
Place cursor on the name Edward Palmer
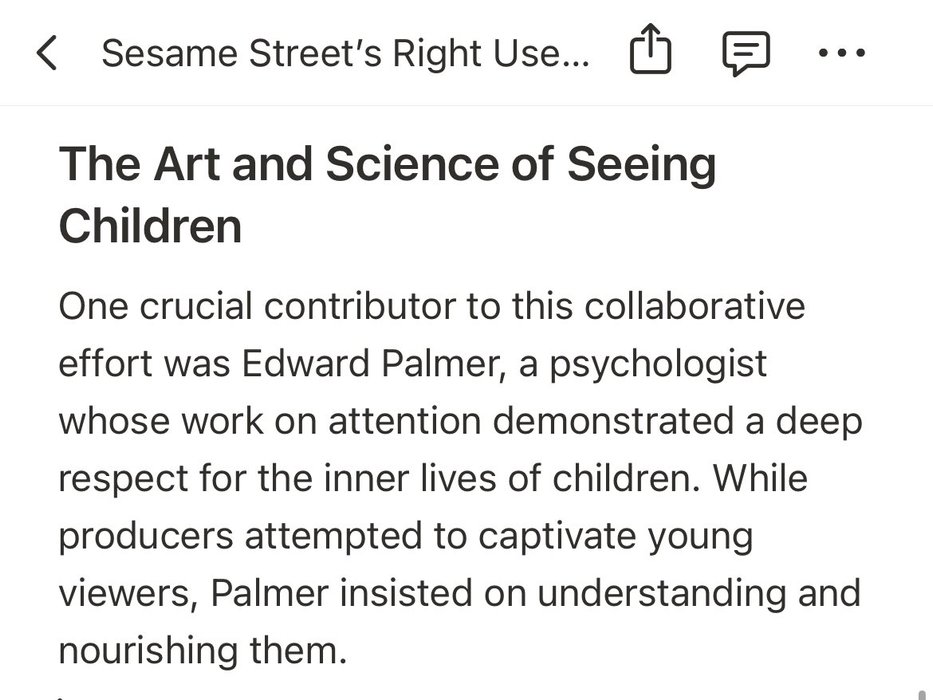[370, 363]
